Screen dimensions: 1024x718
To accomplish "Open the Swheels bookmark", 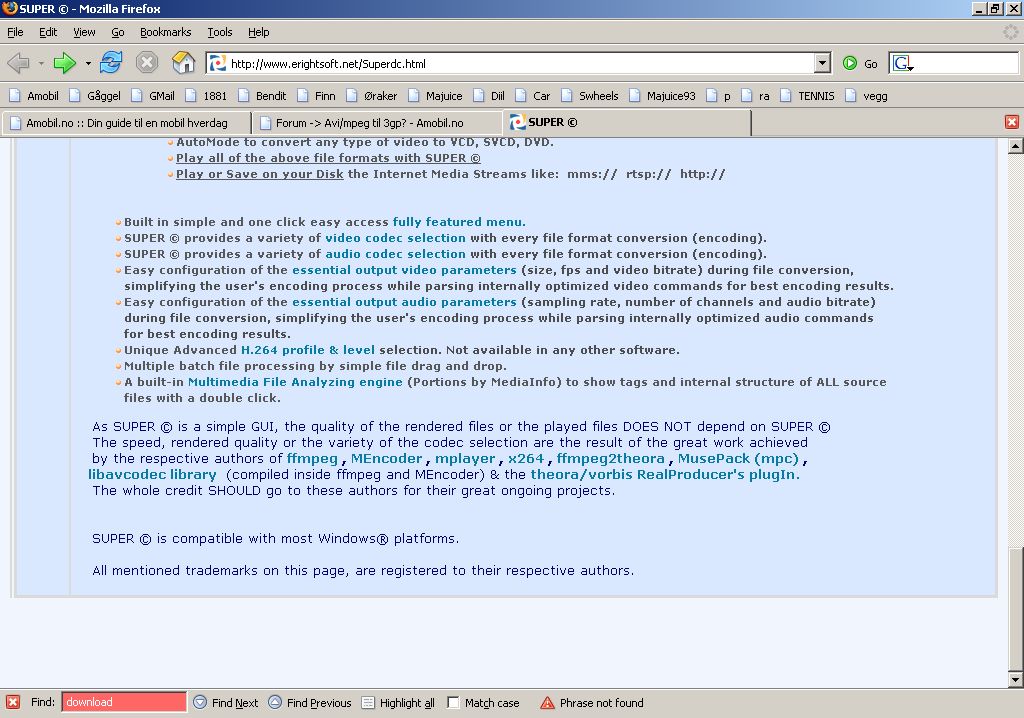I will click(x=590, y=96).
